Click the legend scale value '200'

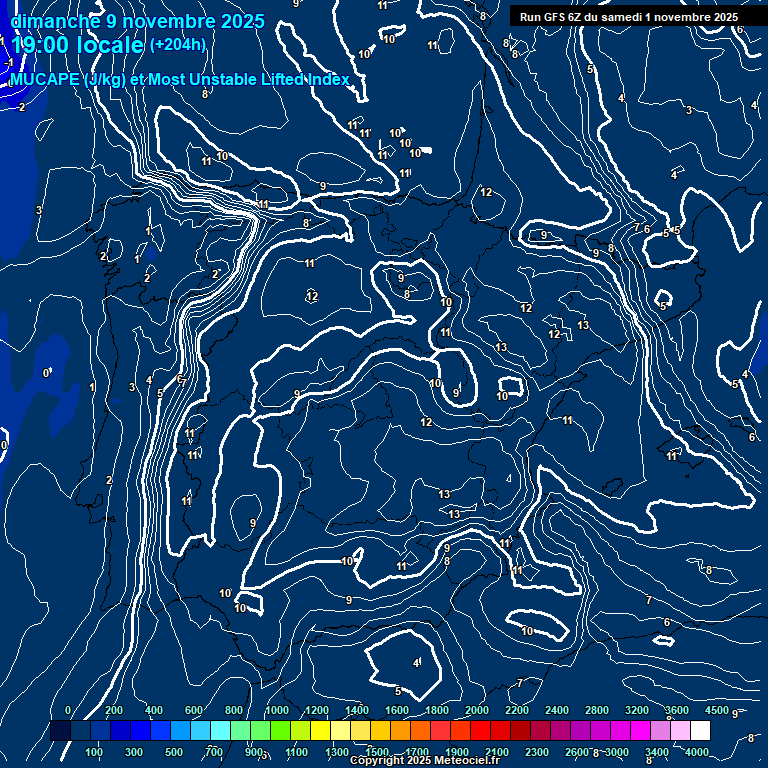click(x=114, y=710)
